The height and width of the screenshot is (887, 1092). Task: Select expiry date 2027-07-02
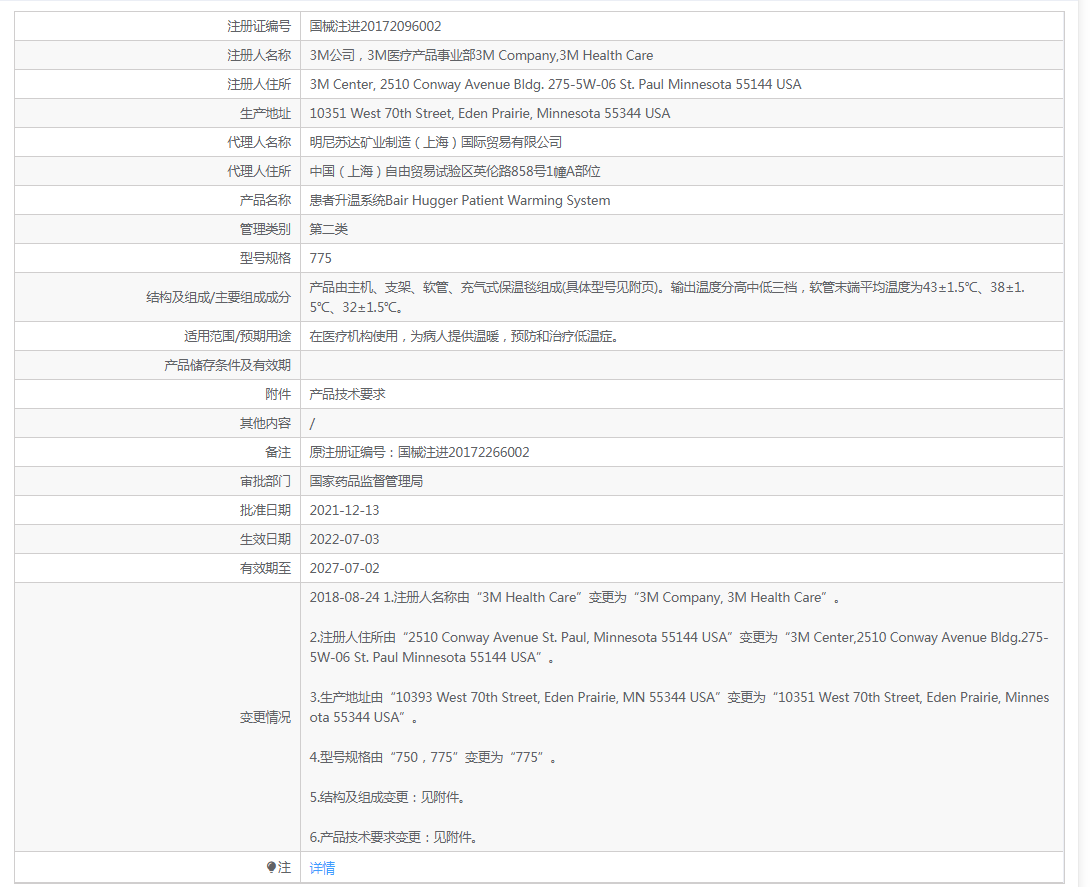(344, 568)
